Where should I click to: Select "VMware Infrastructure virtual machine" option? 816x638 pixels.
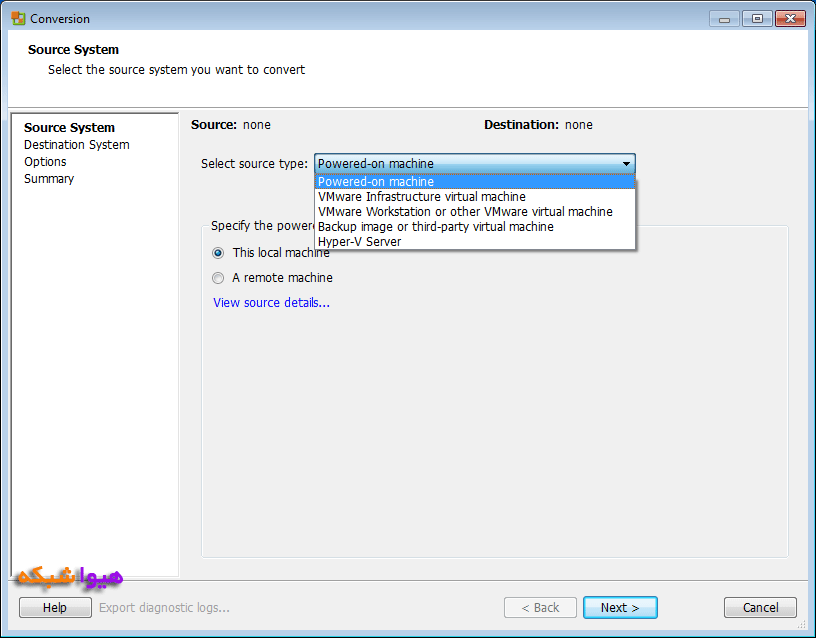point(421,197)
